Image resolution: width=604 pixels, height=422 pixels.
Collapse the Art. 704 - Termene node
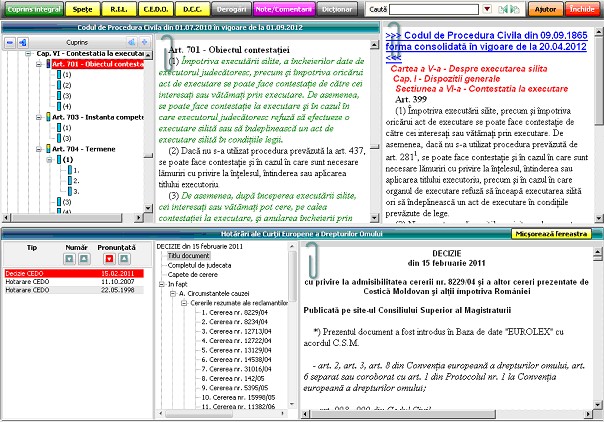pyautogui.click(x=39, y=149)
